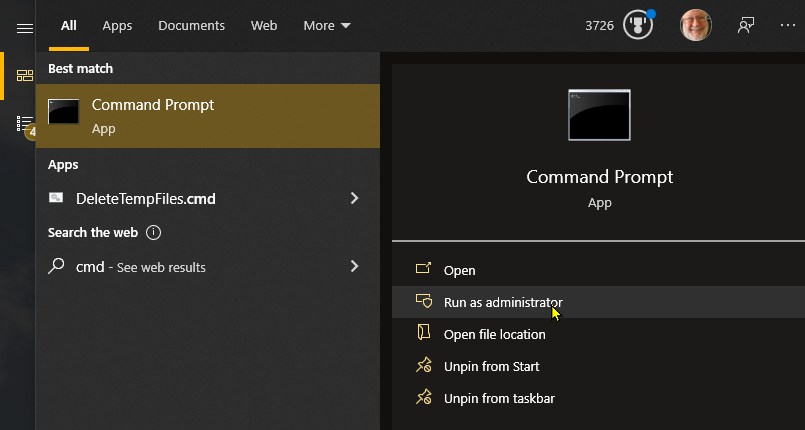Click the left sidebar home layout icon
Image resolution: width=805 pixels, height=430 pixels.
coord(25,76)
